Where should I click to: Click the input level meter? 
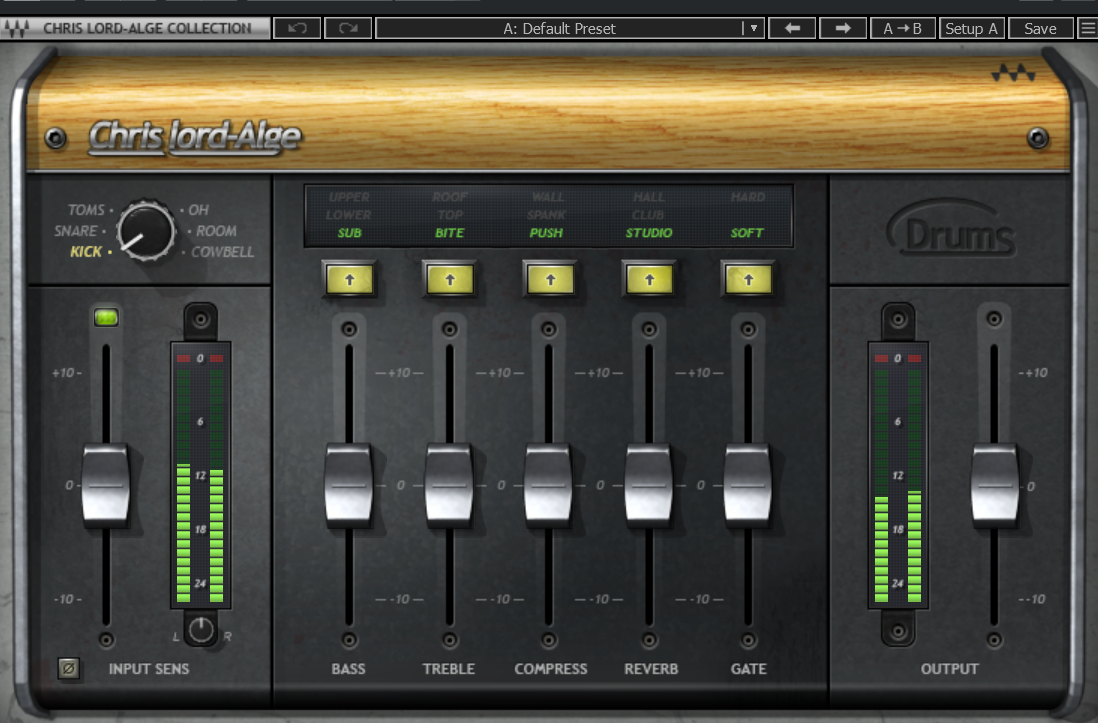pos(201,476)
